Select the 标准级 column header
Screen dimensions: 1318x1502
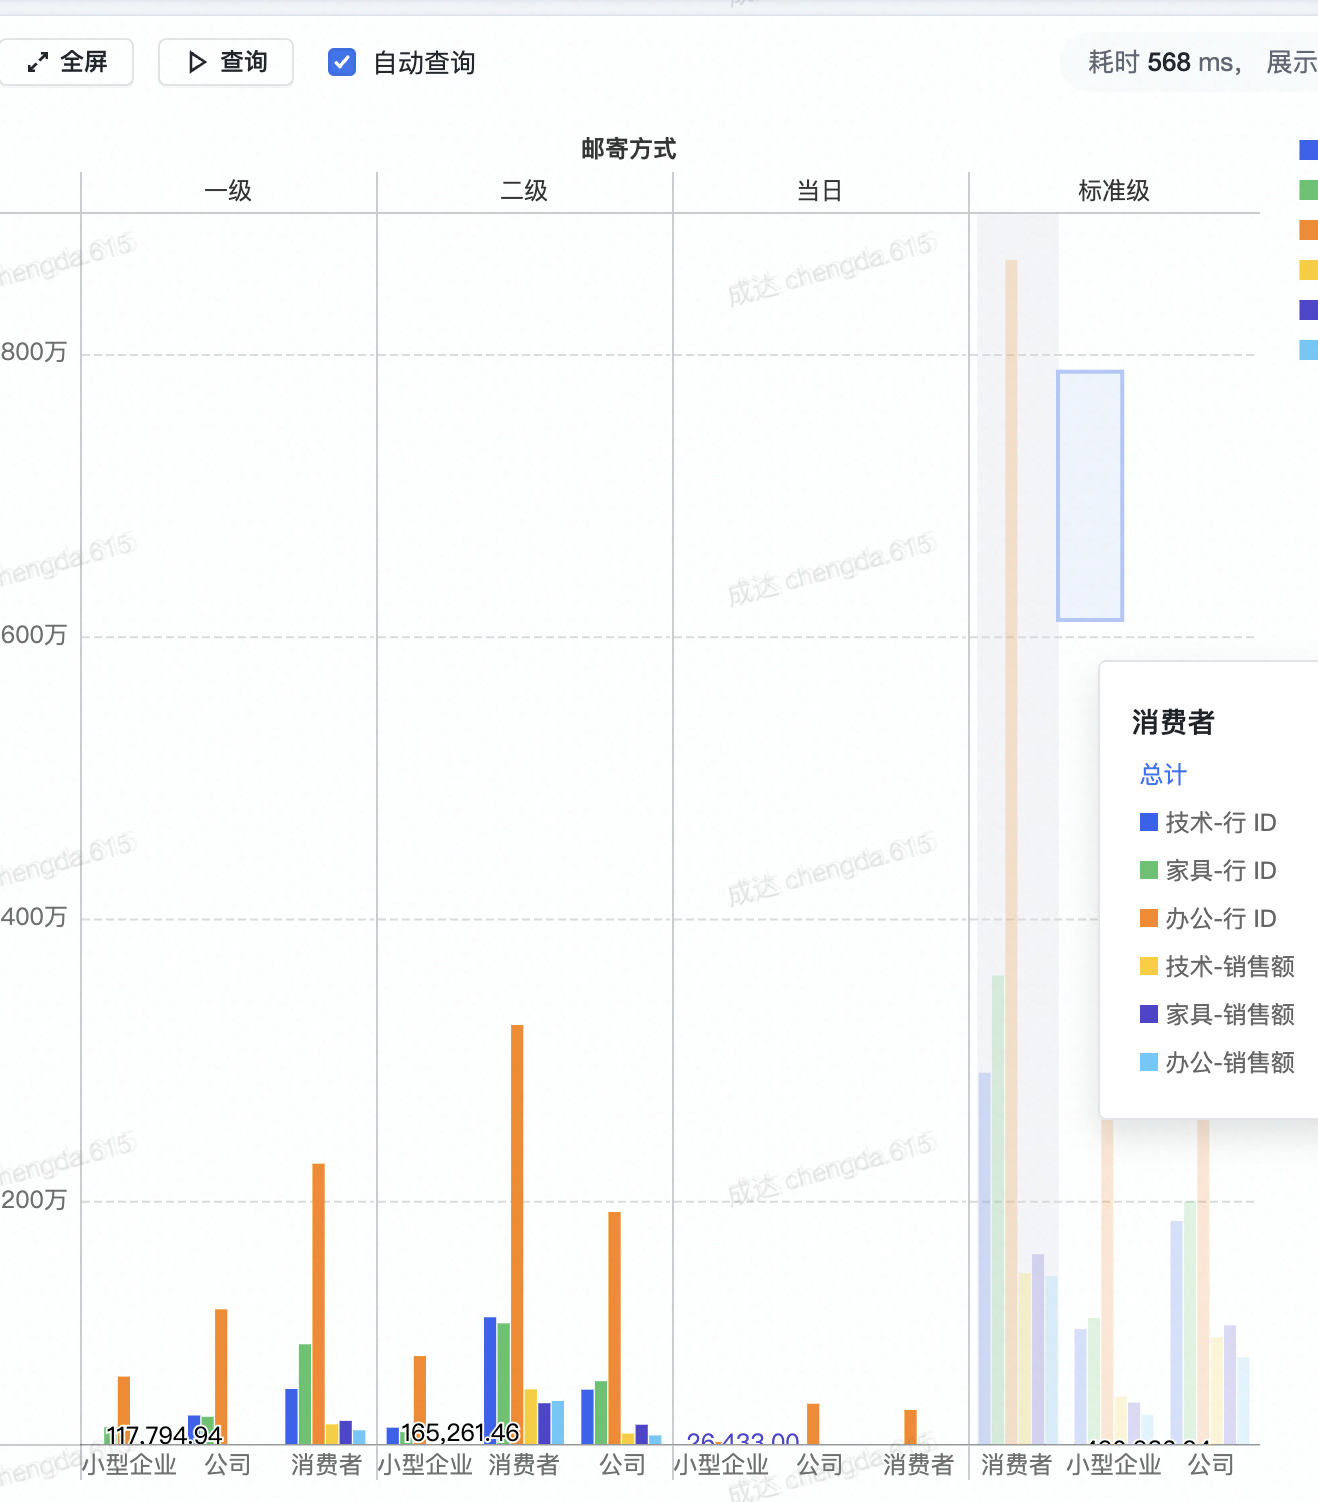1114,191
